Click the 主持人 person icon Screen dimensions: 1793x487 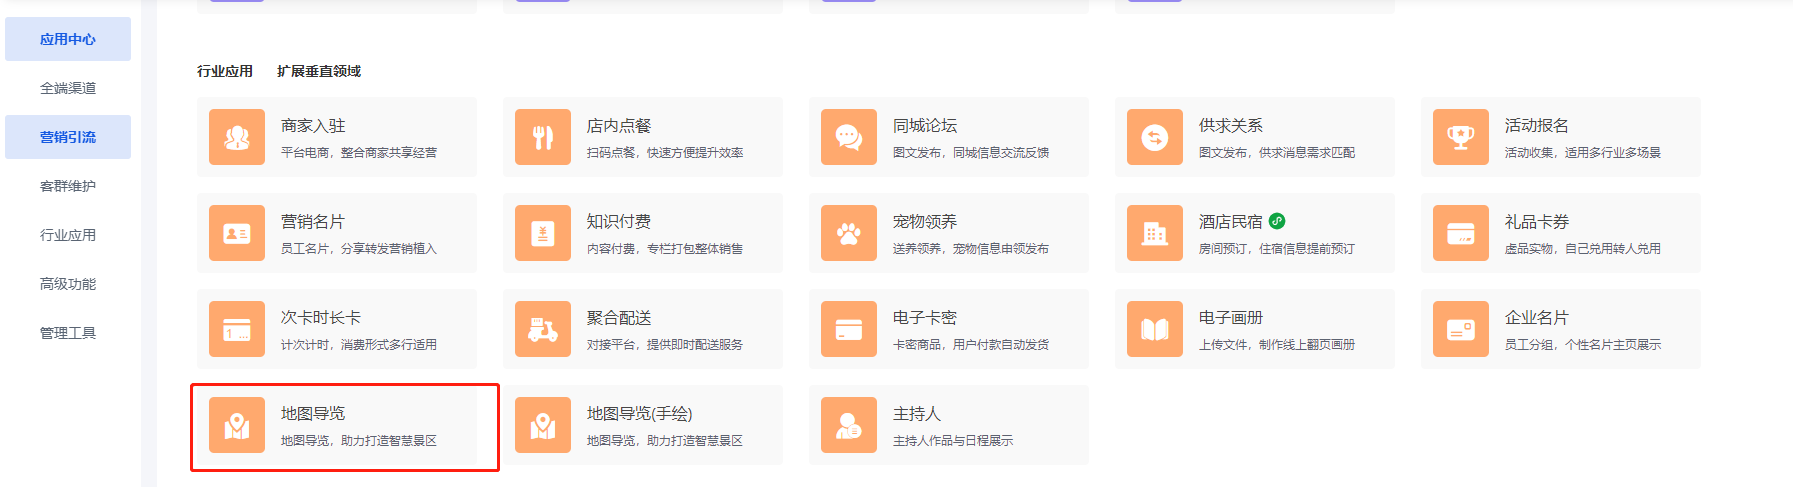[849, 425]
